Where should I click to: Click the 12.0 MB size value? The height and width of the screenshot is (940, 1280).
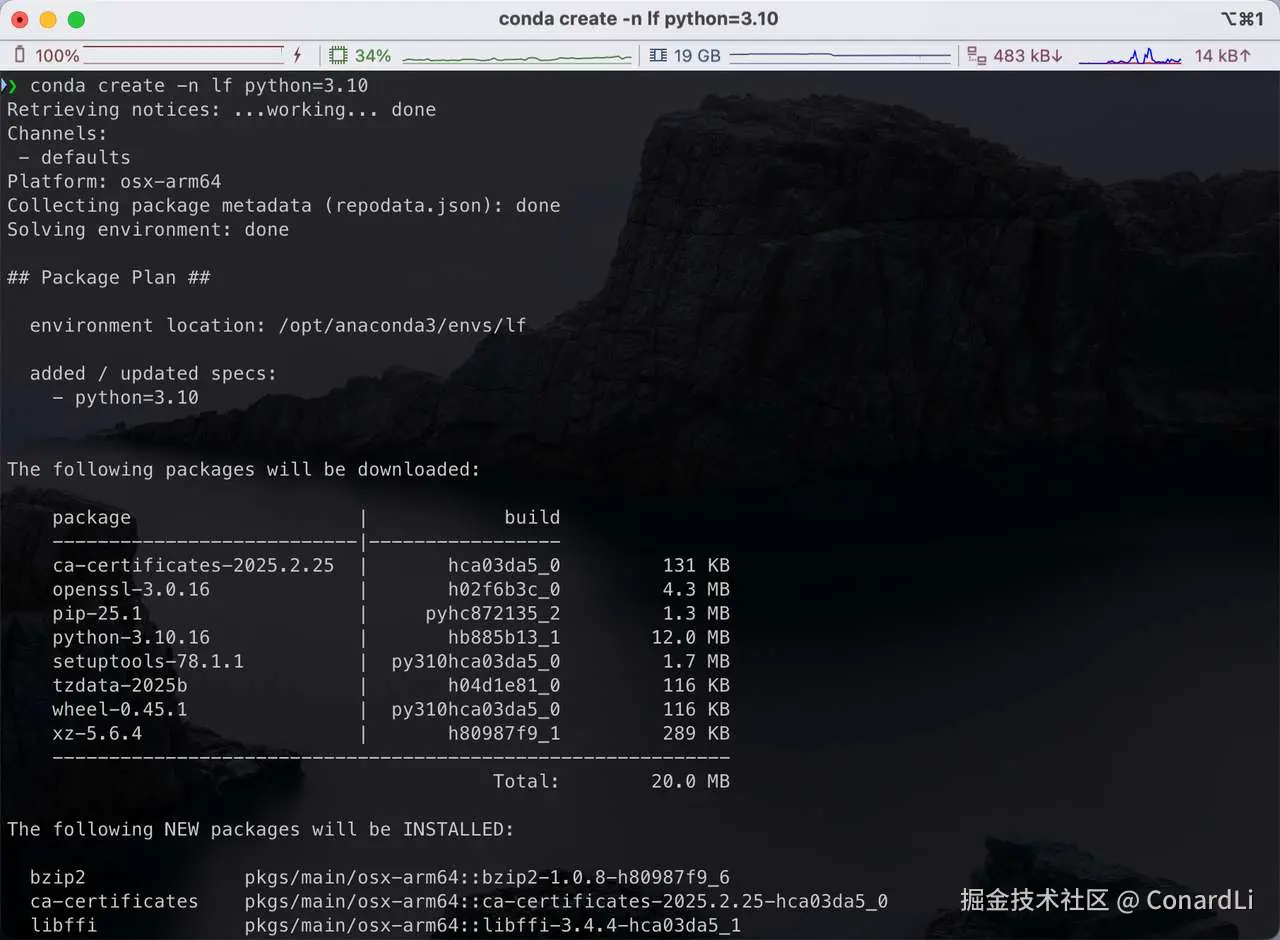691,638
